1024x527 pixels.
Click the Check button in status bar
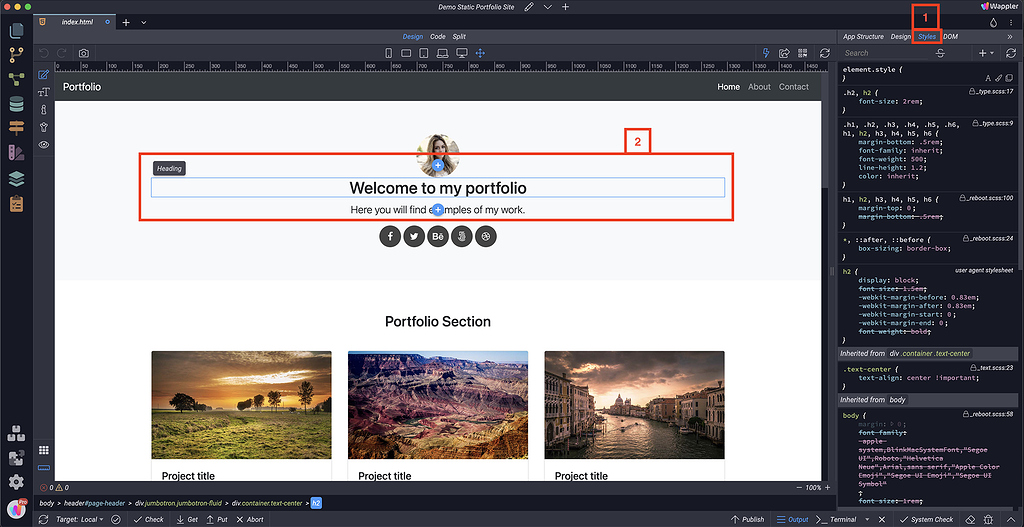pyautogui.click(x=149, y=519)
